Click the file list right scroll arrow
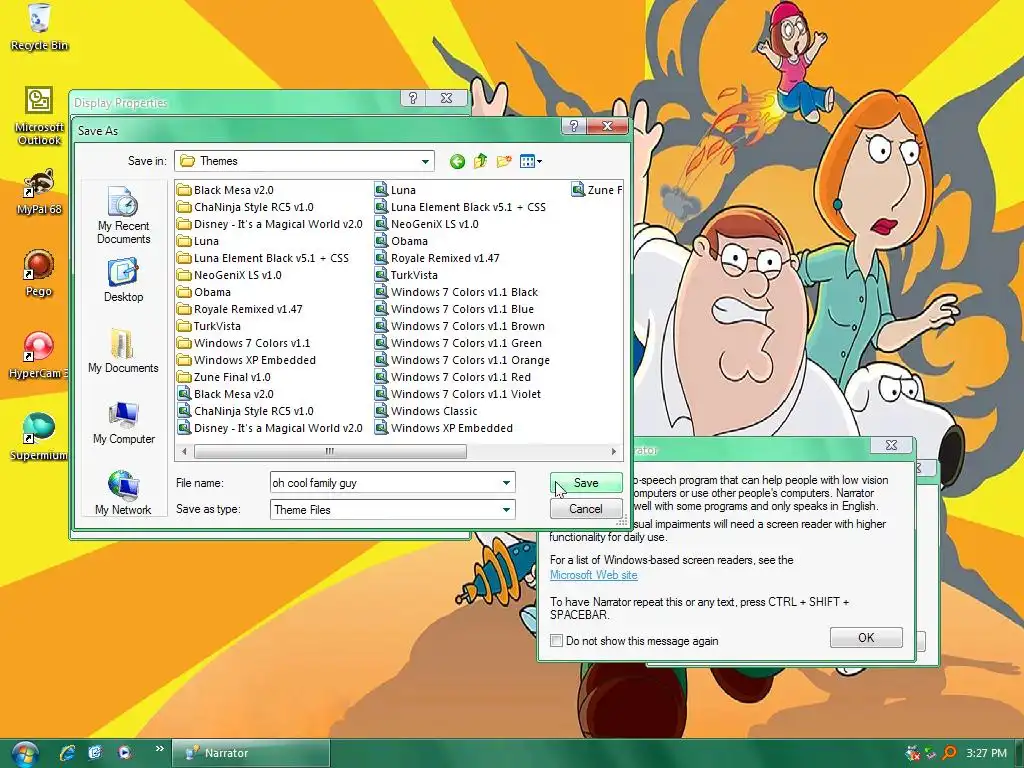1024x768 pixels. click(x=613, y=451)
